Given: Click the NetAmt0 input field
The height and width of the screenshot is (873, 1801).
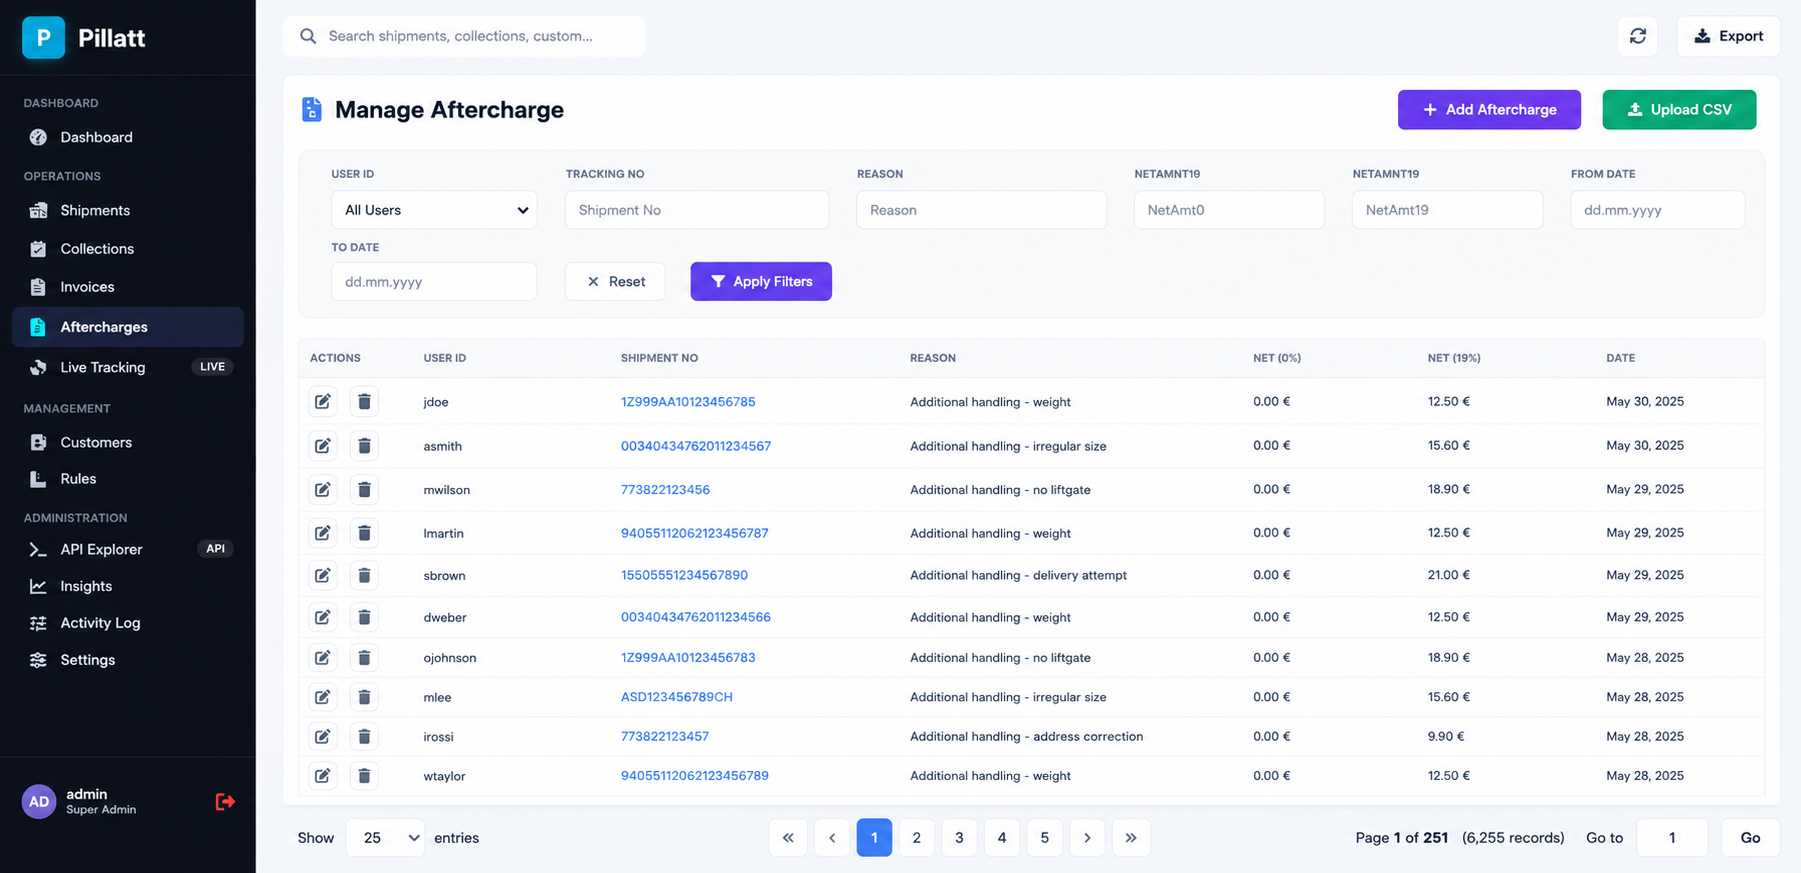Looking at the screenshot, I should coord(1229,210).
